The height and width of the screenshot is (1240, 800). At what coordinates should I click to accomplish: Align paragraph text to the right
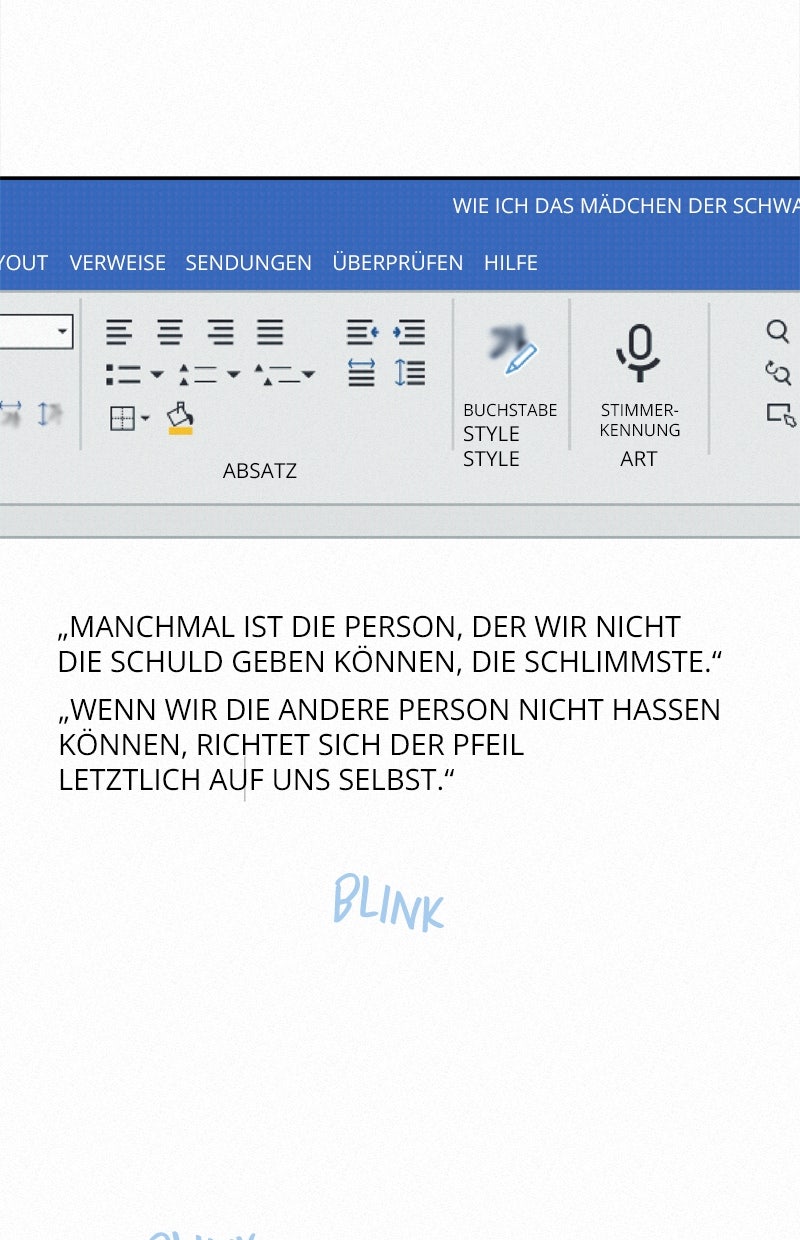pyautogui.click(x=220, y=332)
